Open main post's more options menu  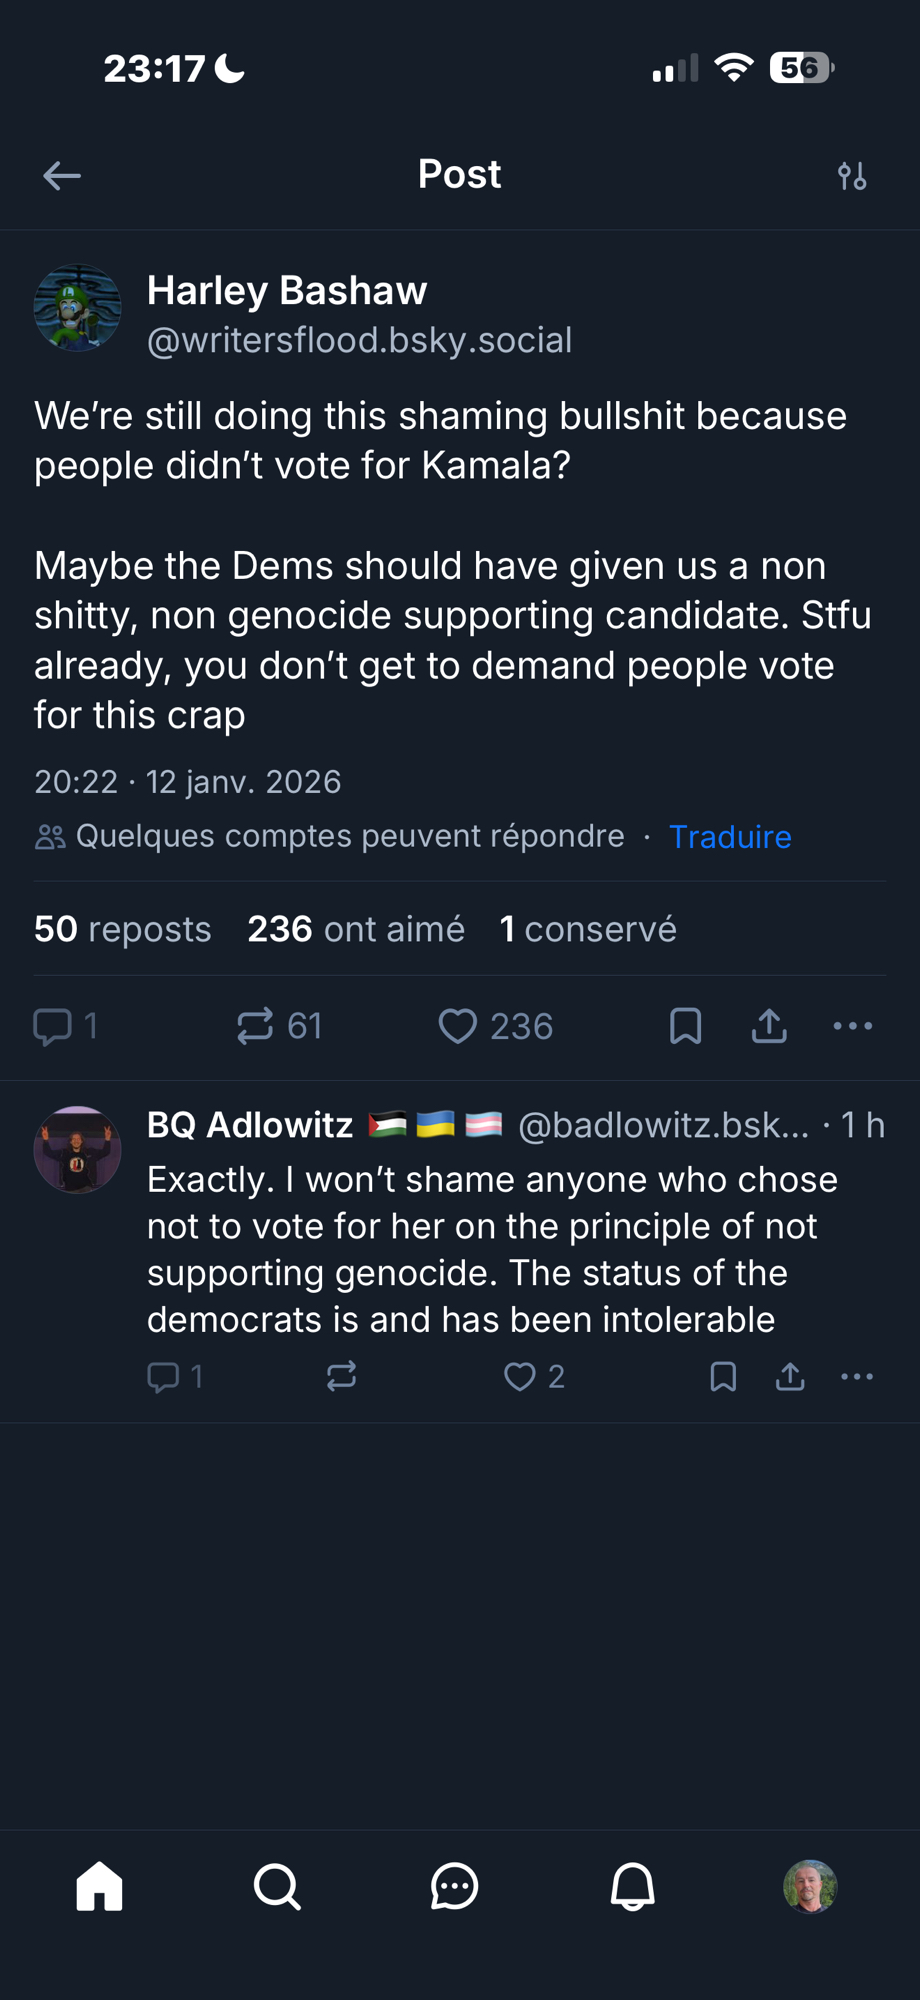click(x=852, y=1026)
